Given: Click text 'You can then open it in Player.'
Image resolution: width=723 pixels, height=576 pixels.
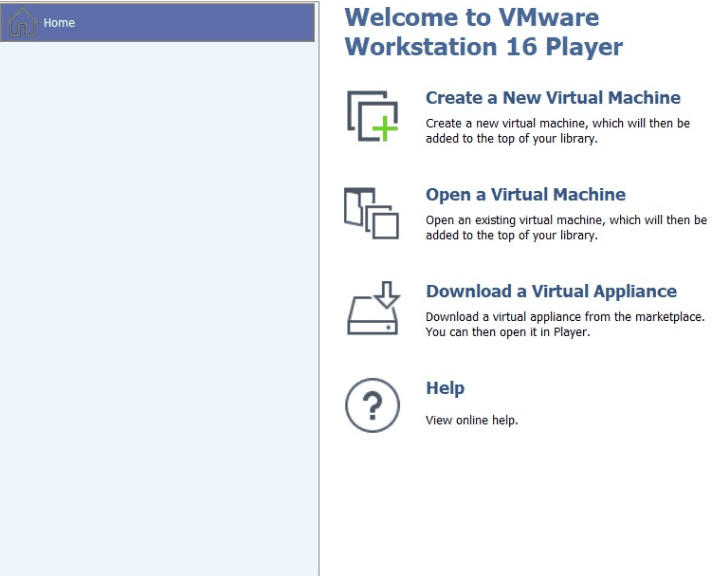Looking at the screenshot, I should pyautogui.click(x=508, y=332).
